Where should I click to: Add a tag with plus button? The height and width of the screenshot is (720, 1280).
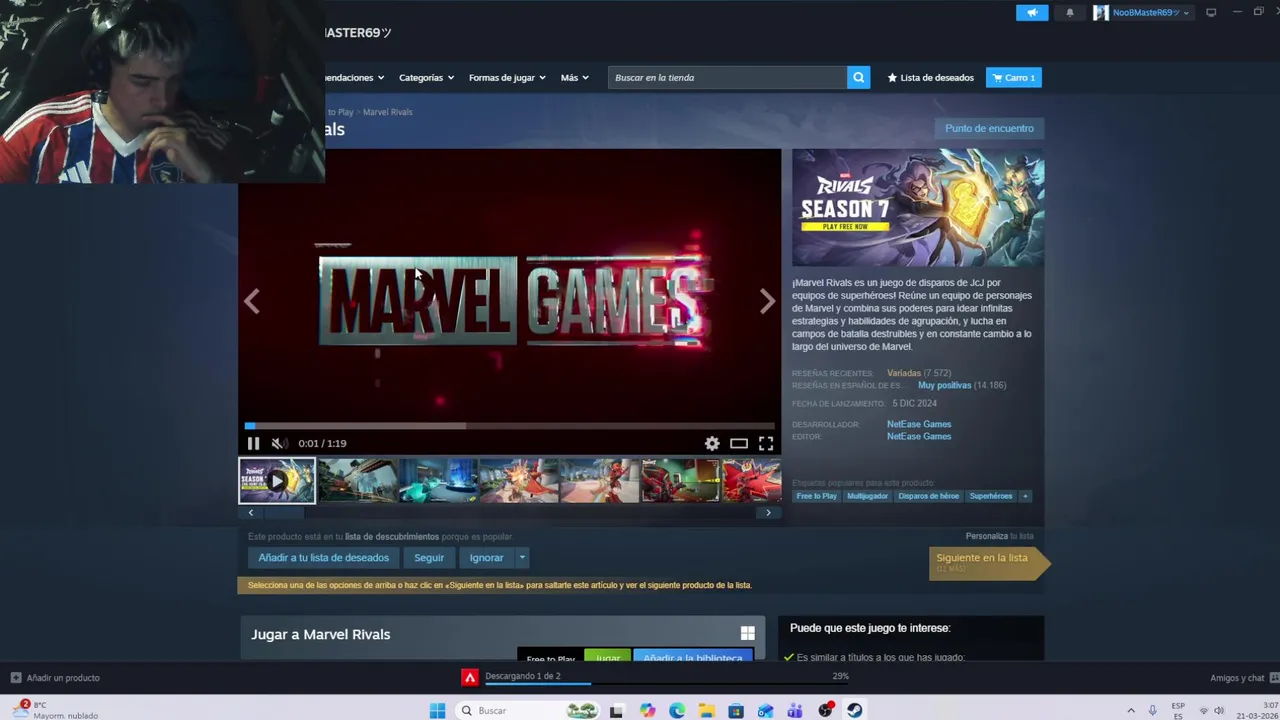[1025, 496]
